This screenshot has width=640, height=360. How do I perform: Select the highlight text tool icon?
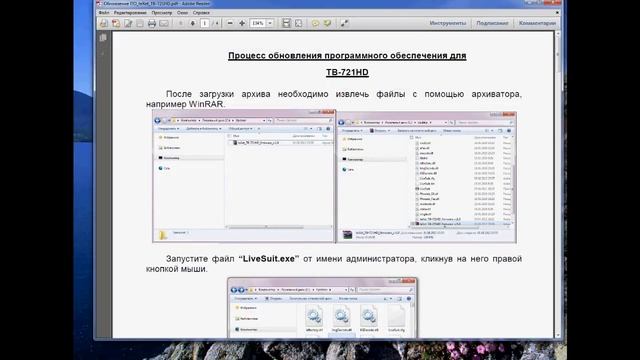pyautogui.click(x=327, y=24)
